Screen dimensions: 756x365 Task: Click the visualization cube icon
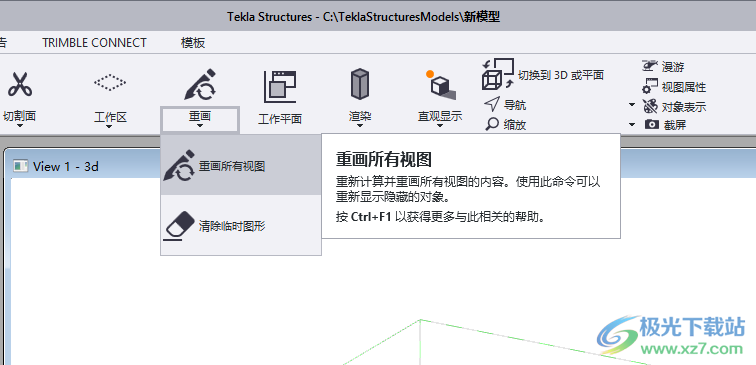pos(440,85)
